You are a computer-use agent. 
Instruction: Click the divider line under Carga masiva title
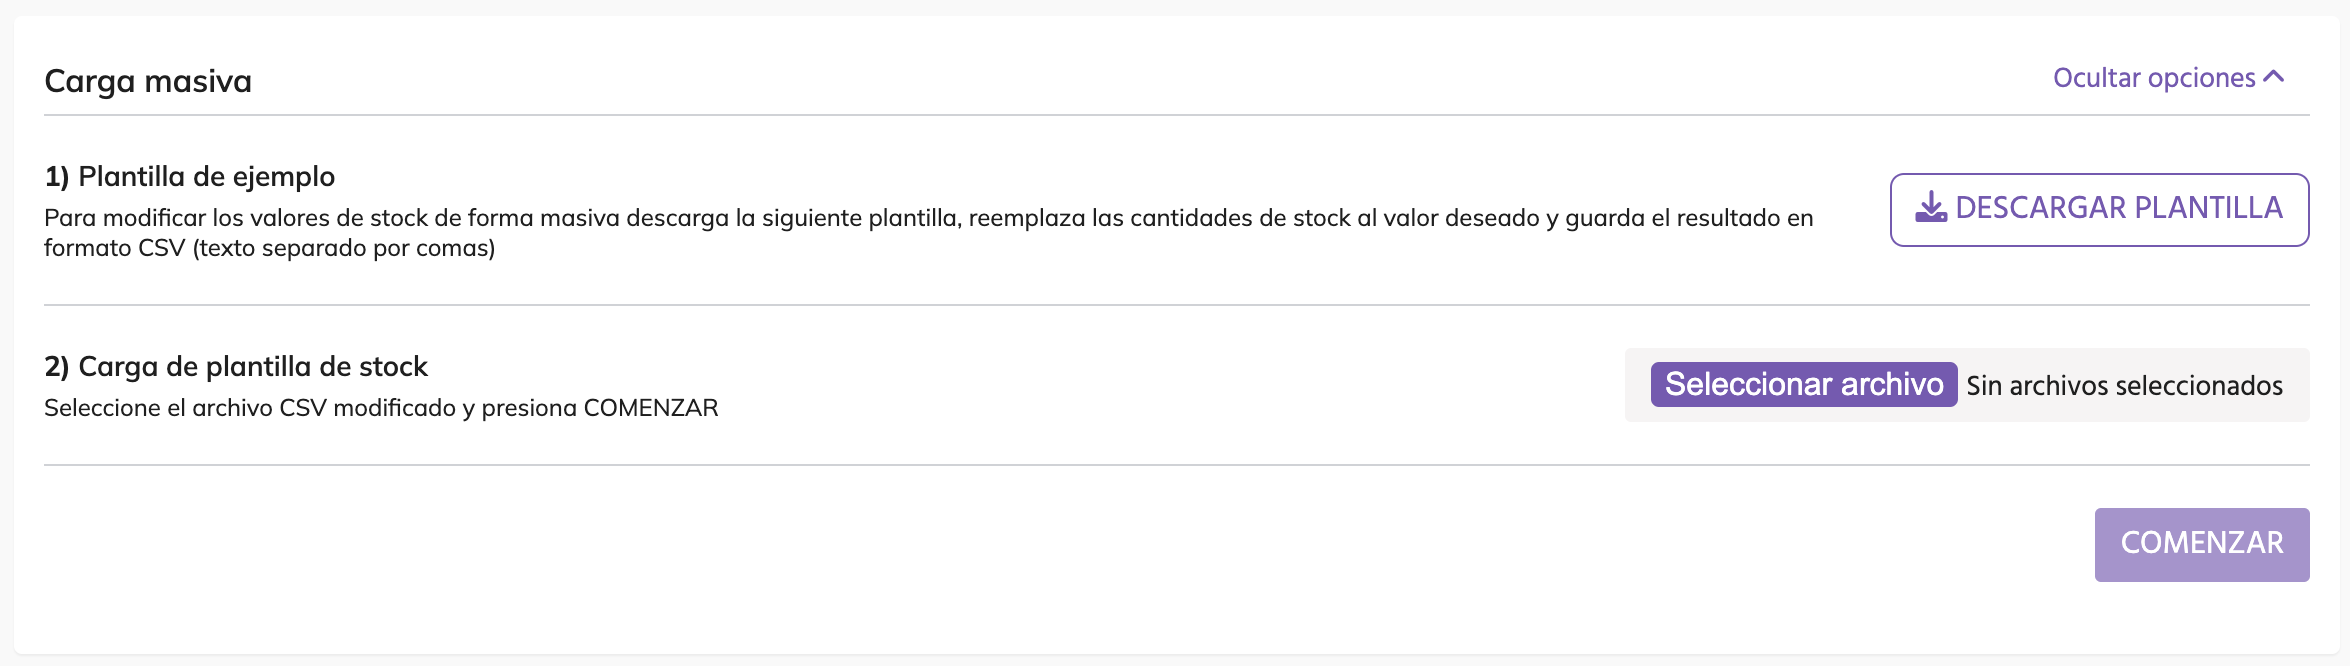(x=1176, y=115)
